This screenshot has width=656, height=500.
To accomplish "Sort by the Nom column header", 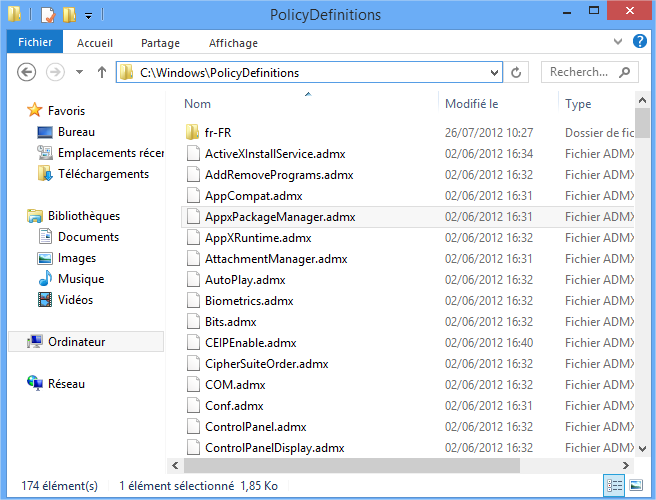I will point(197,104).
